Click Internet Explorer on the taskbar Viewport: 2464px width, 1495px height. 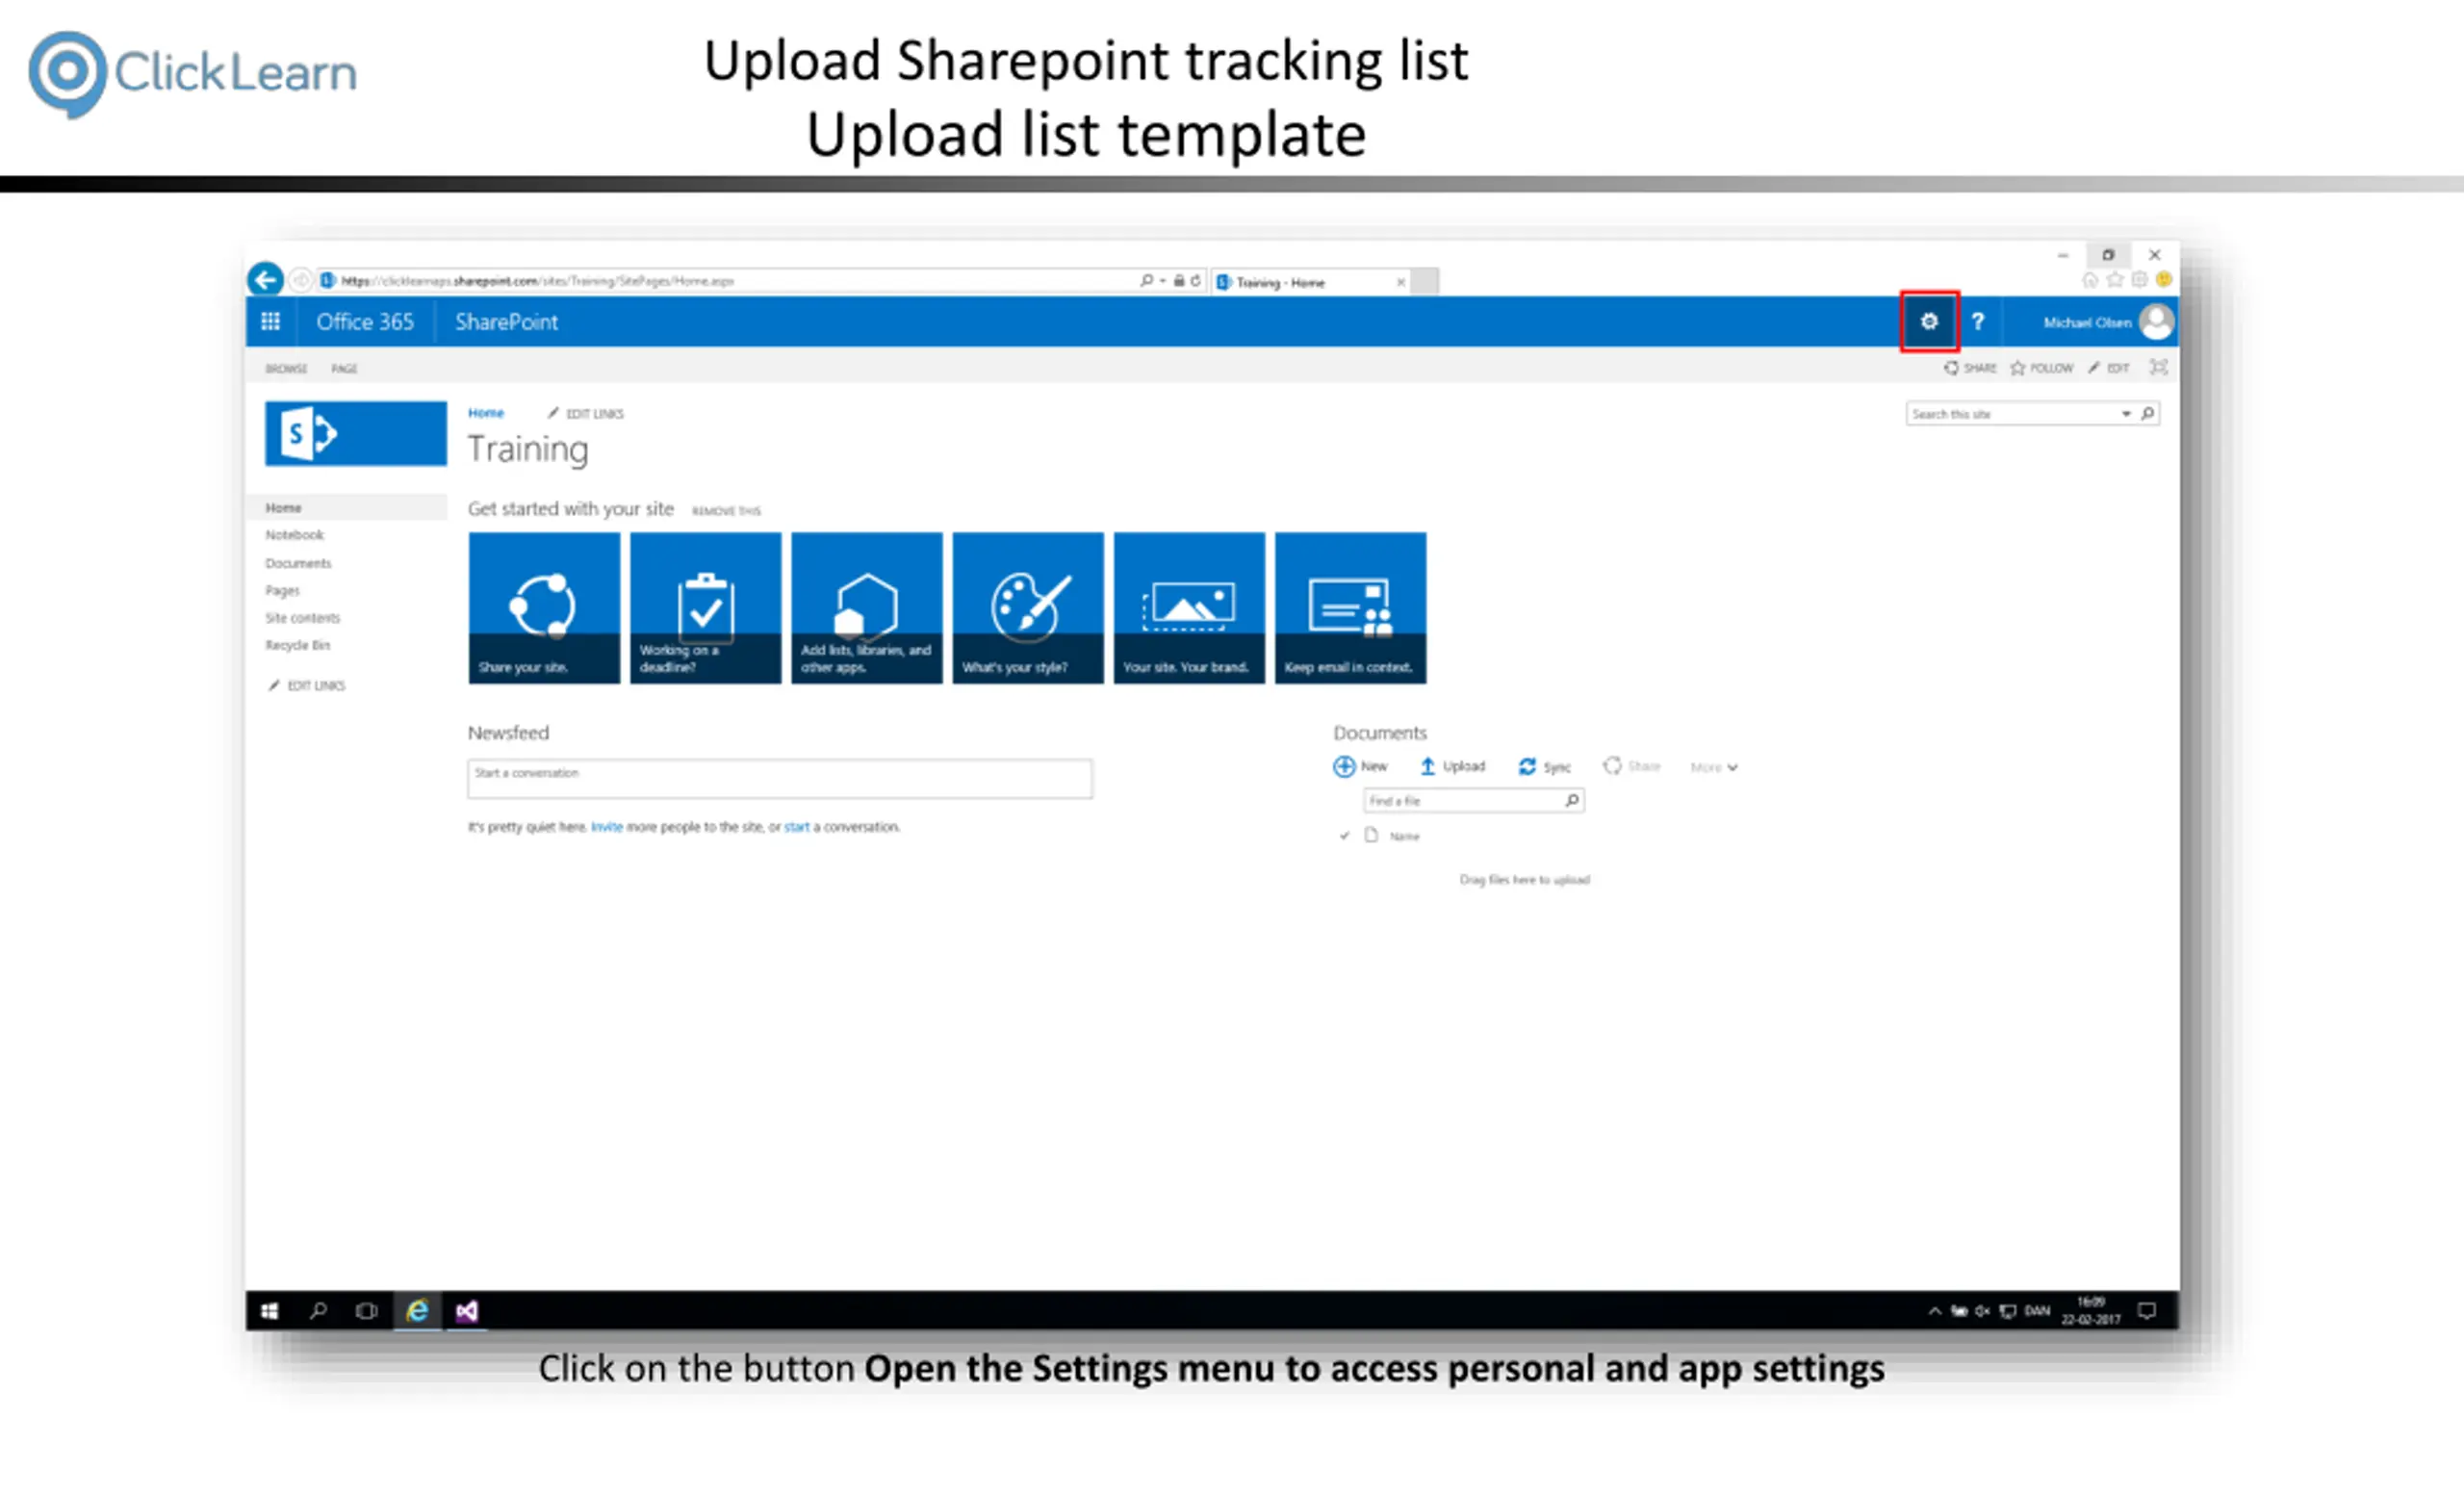click(x=417, y=1311)
